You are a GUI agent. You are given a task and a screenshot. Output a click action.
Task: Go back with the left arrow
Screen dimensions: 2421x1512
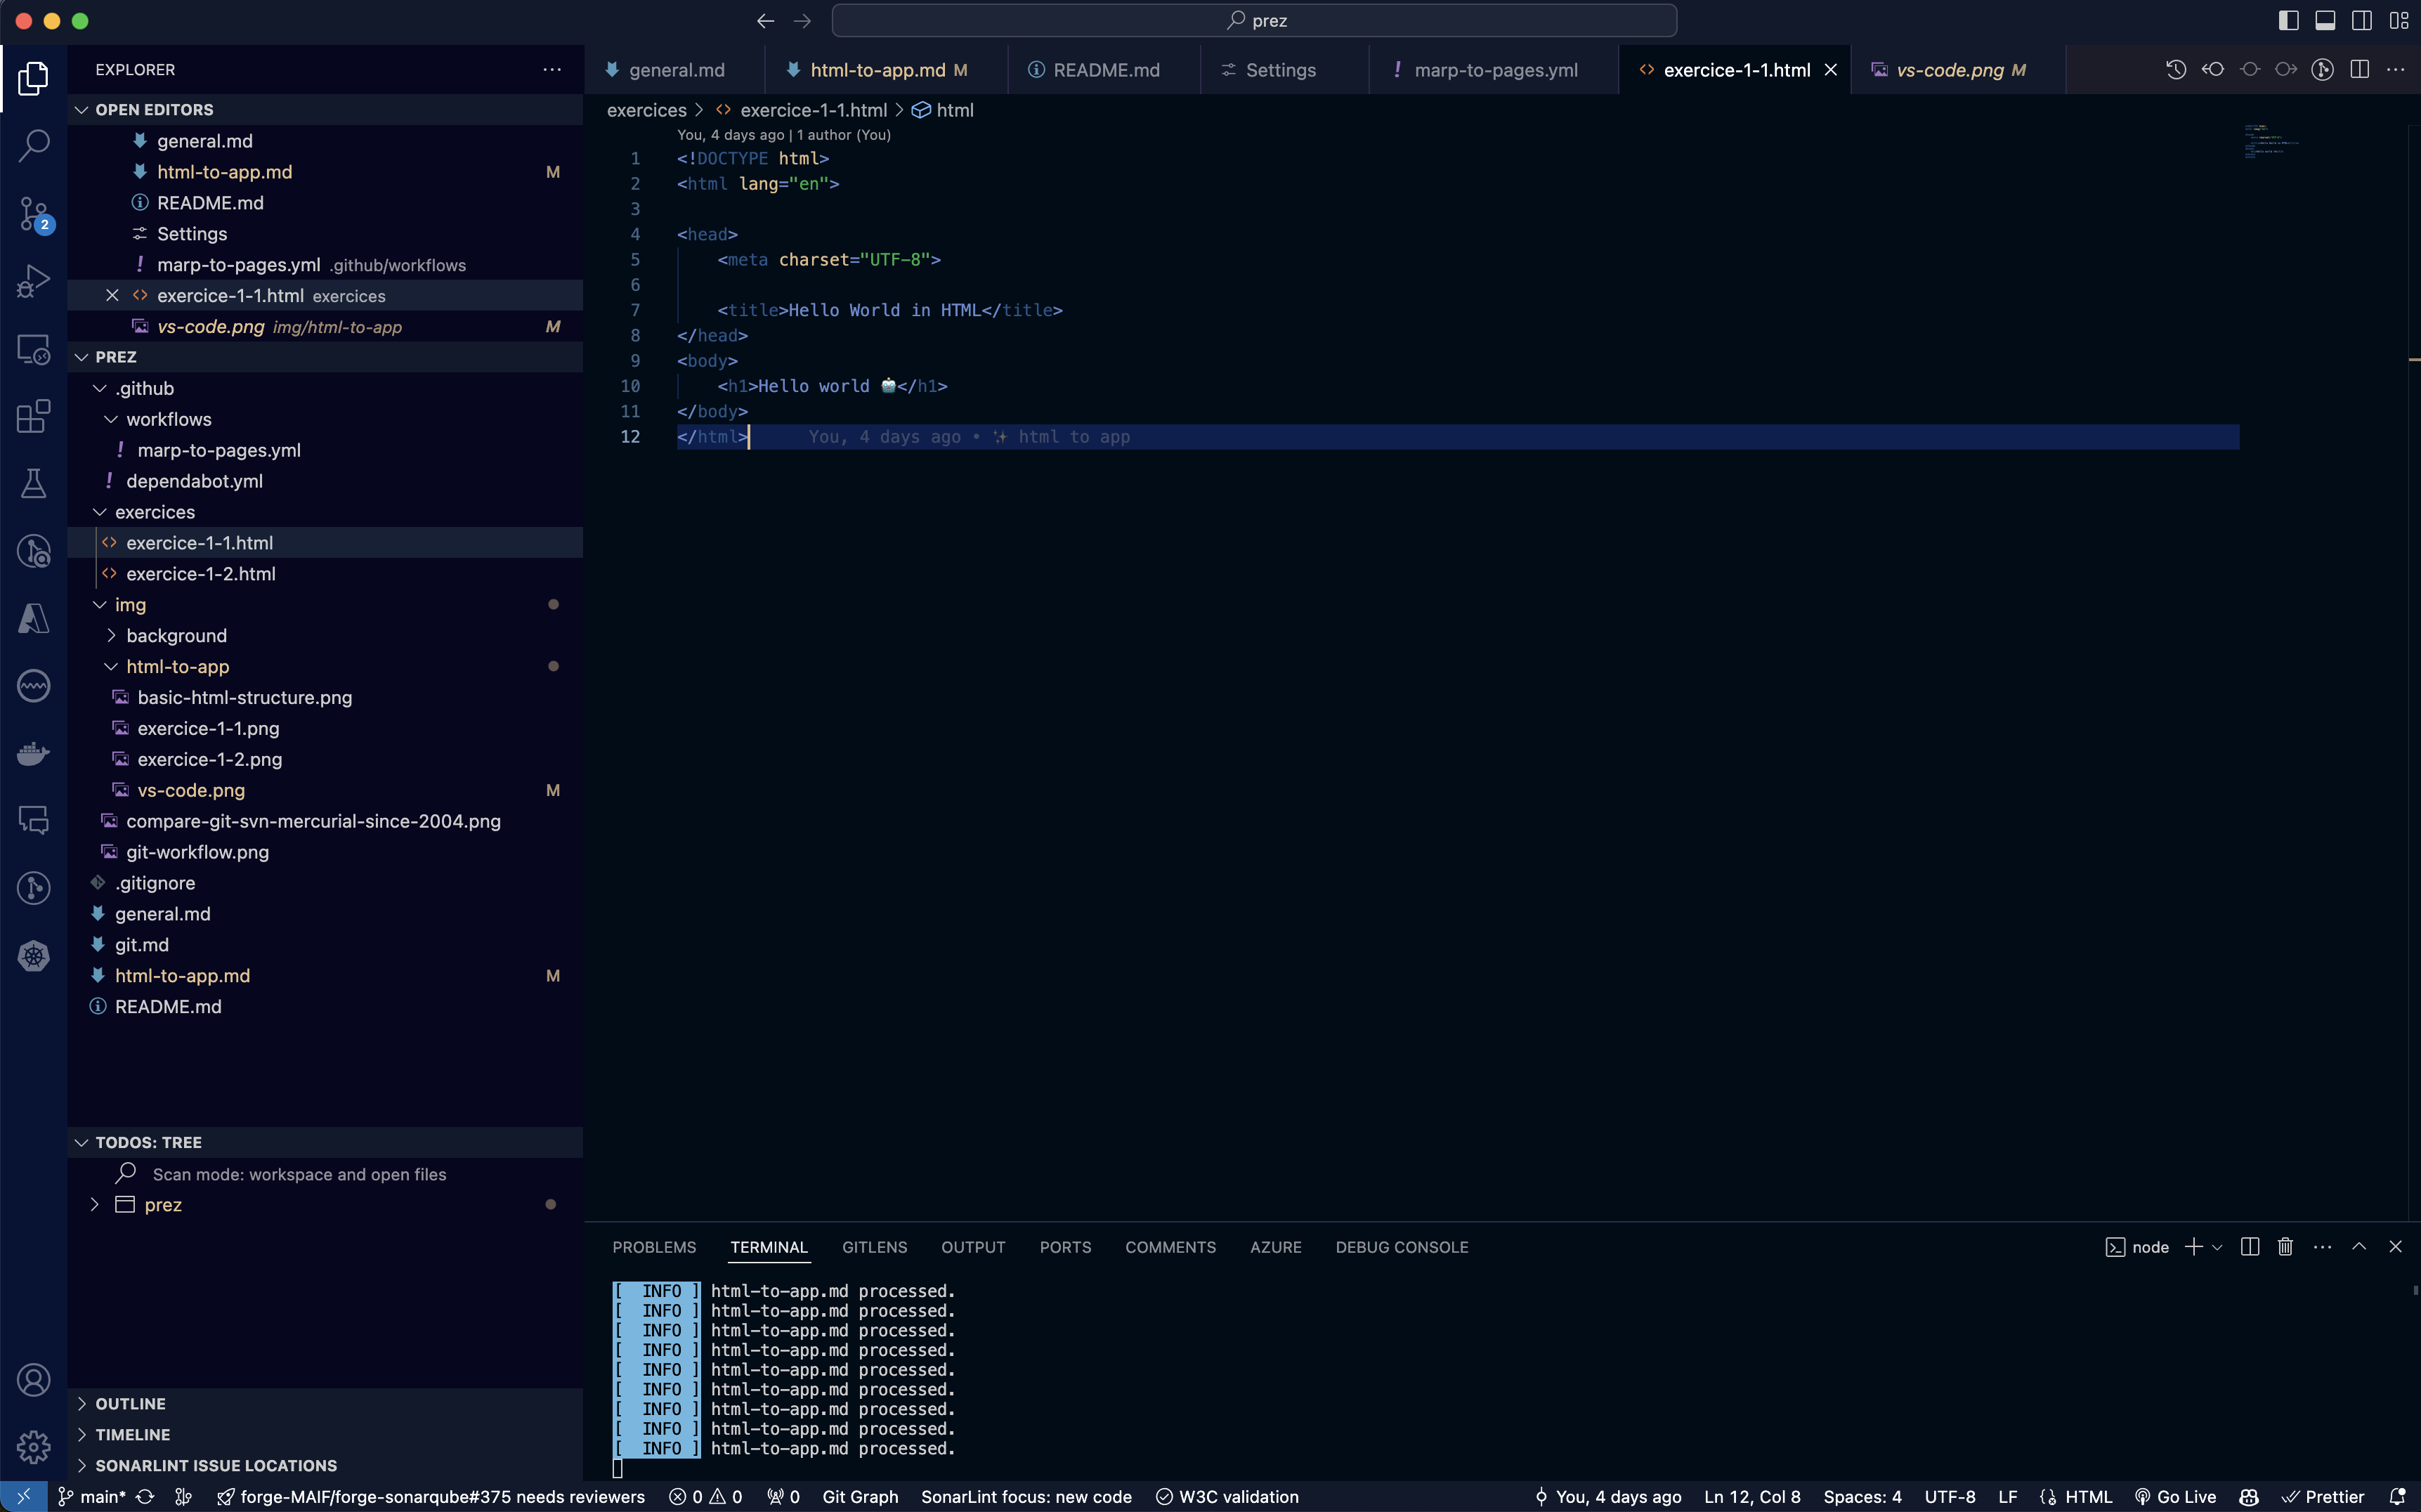tap(765, 21)
